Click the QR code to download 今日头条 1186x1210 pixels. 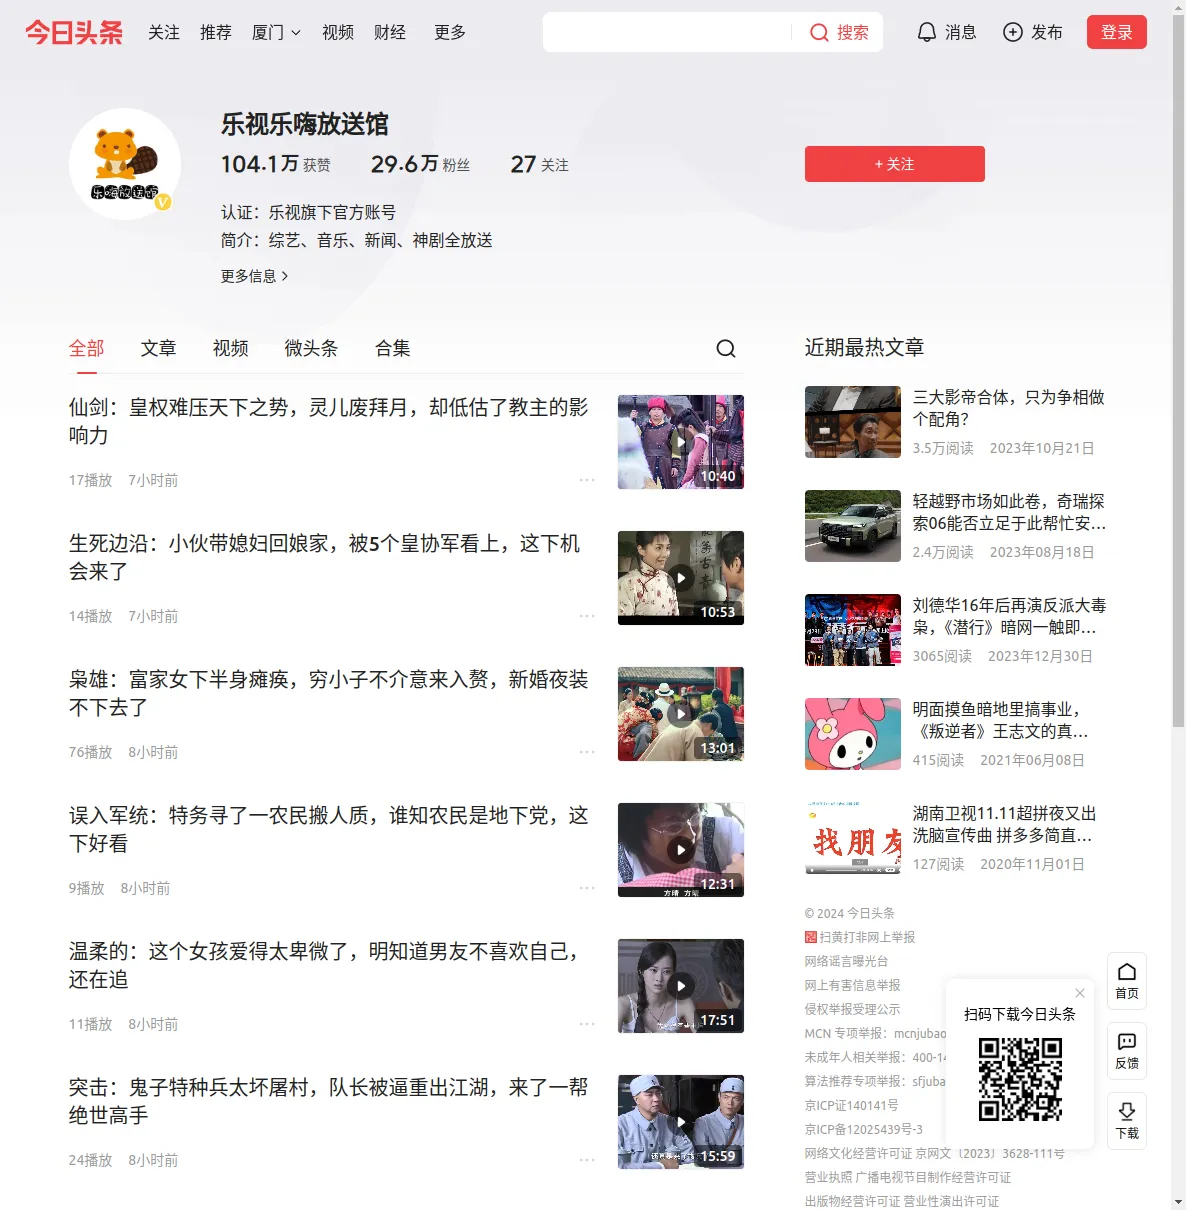[1020, 1079]
